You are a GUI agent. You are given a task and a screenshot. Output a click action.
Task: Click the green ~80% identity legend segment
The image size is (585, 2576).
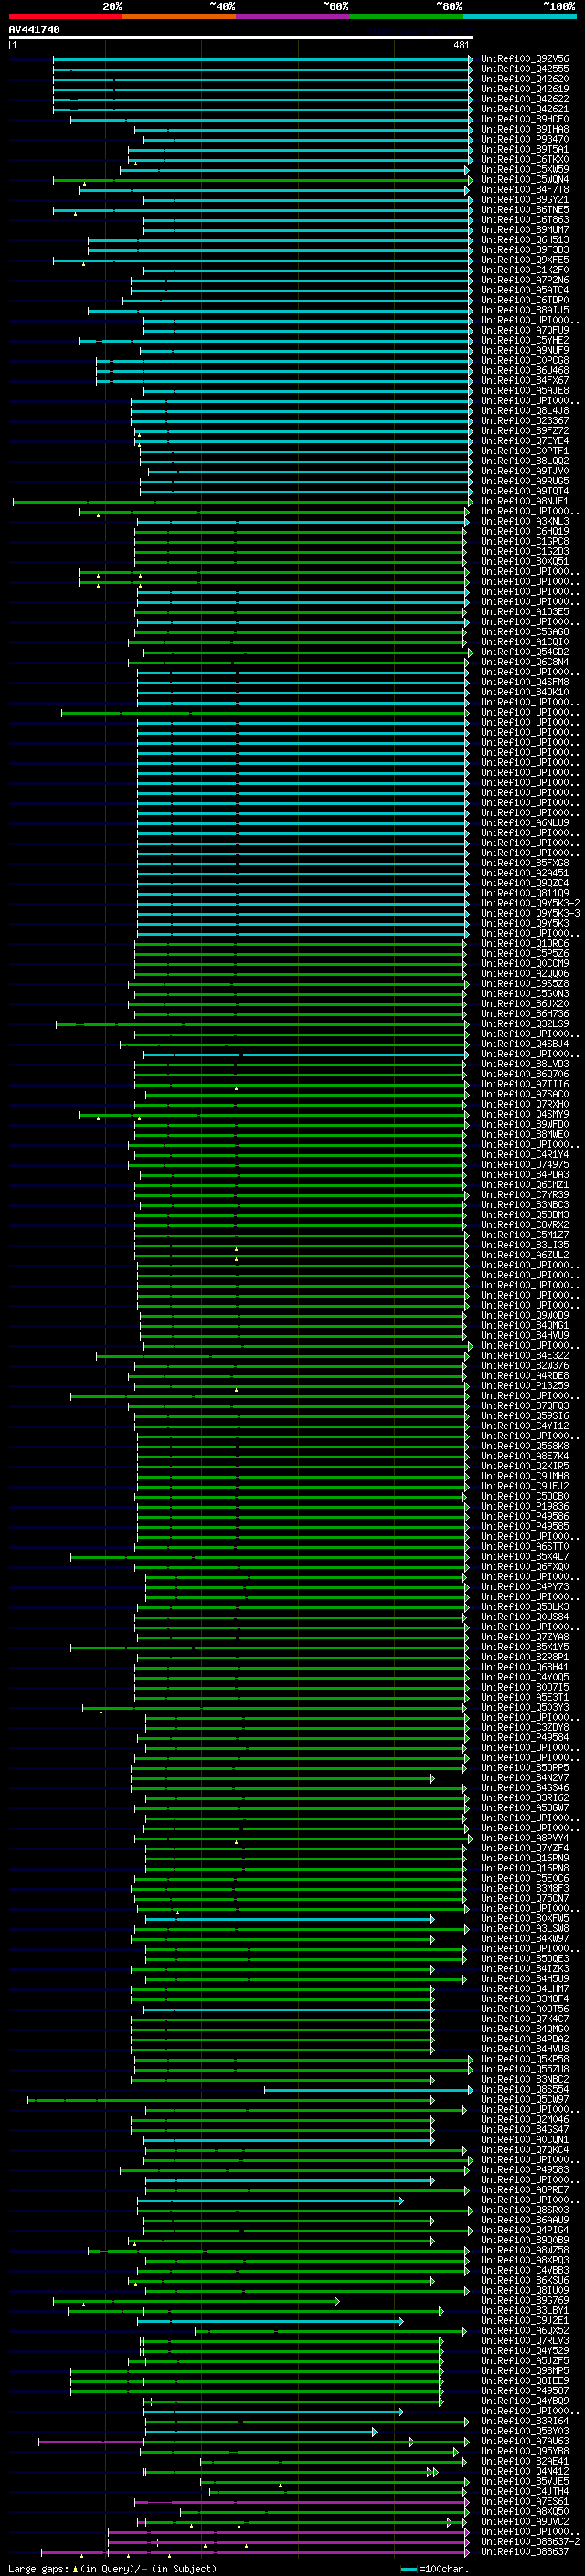tap(406, 16)
